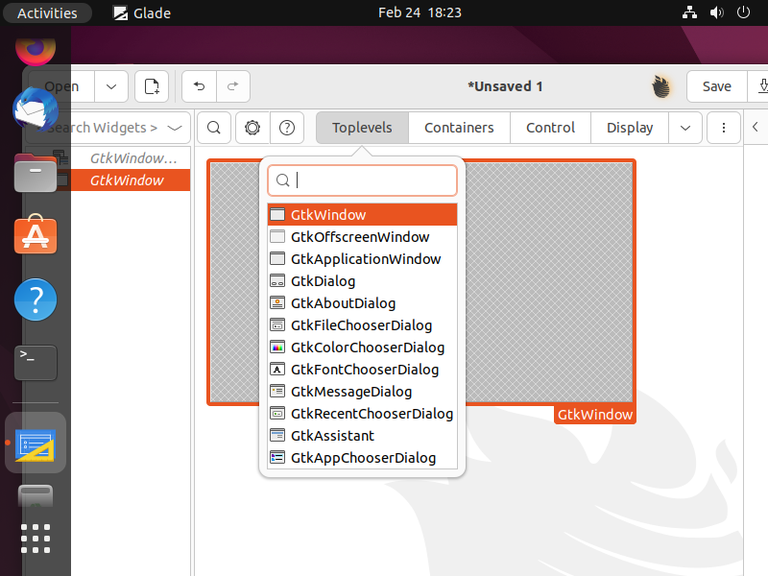Image resolution: width=768 pixels, height=576 pixels.
Task: Open the Display widget tab
Action: pos(630,128)
